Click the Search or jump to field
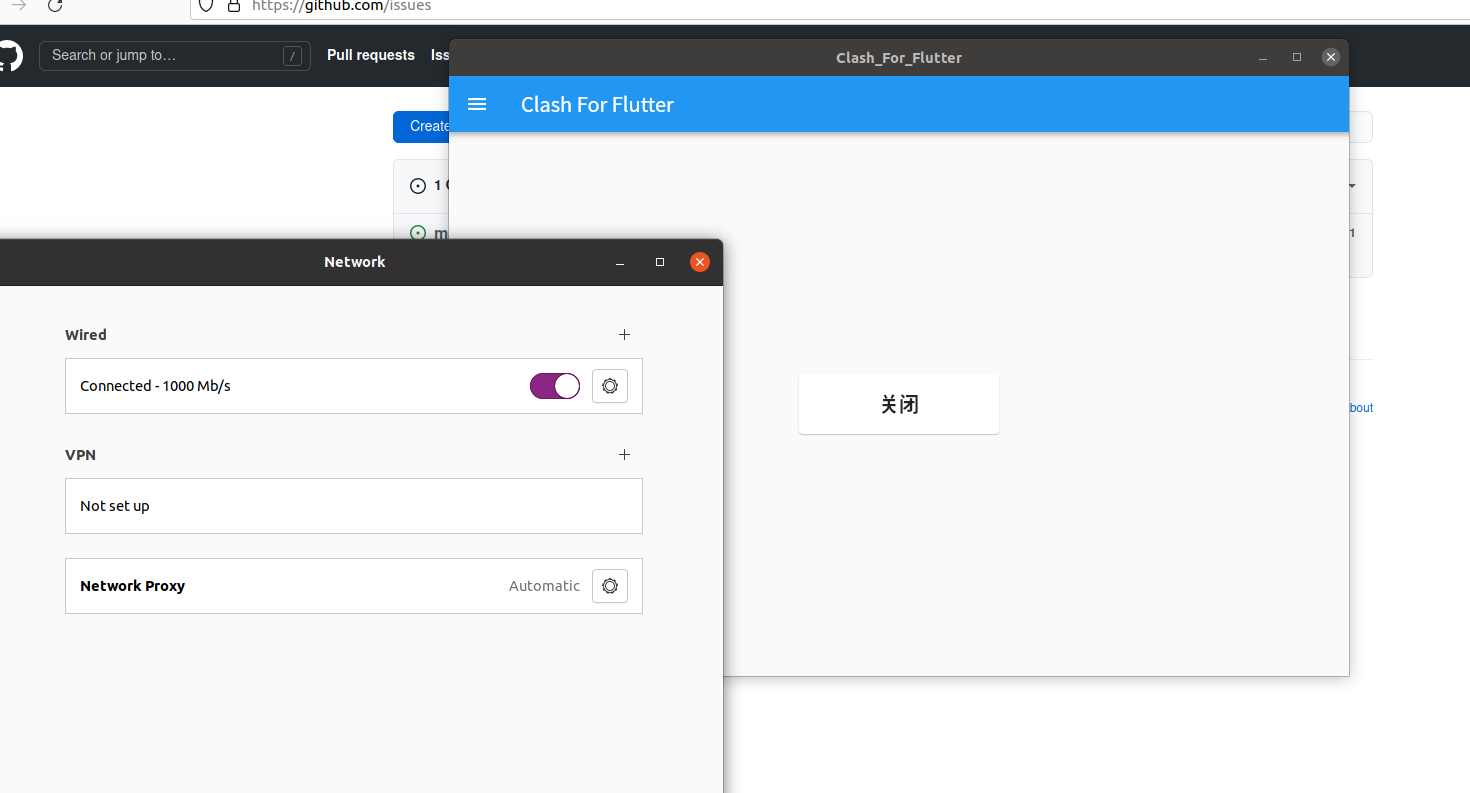 (175, 55)
